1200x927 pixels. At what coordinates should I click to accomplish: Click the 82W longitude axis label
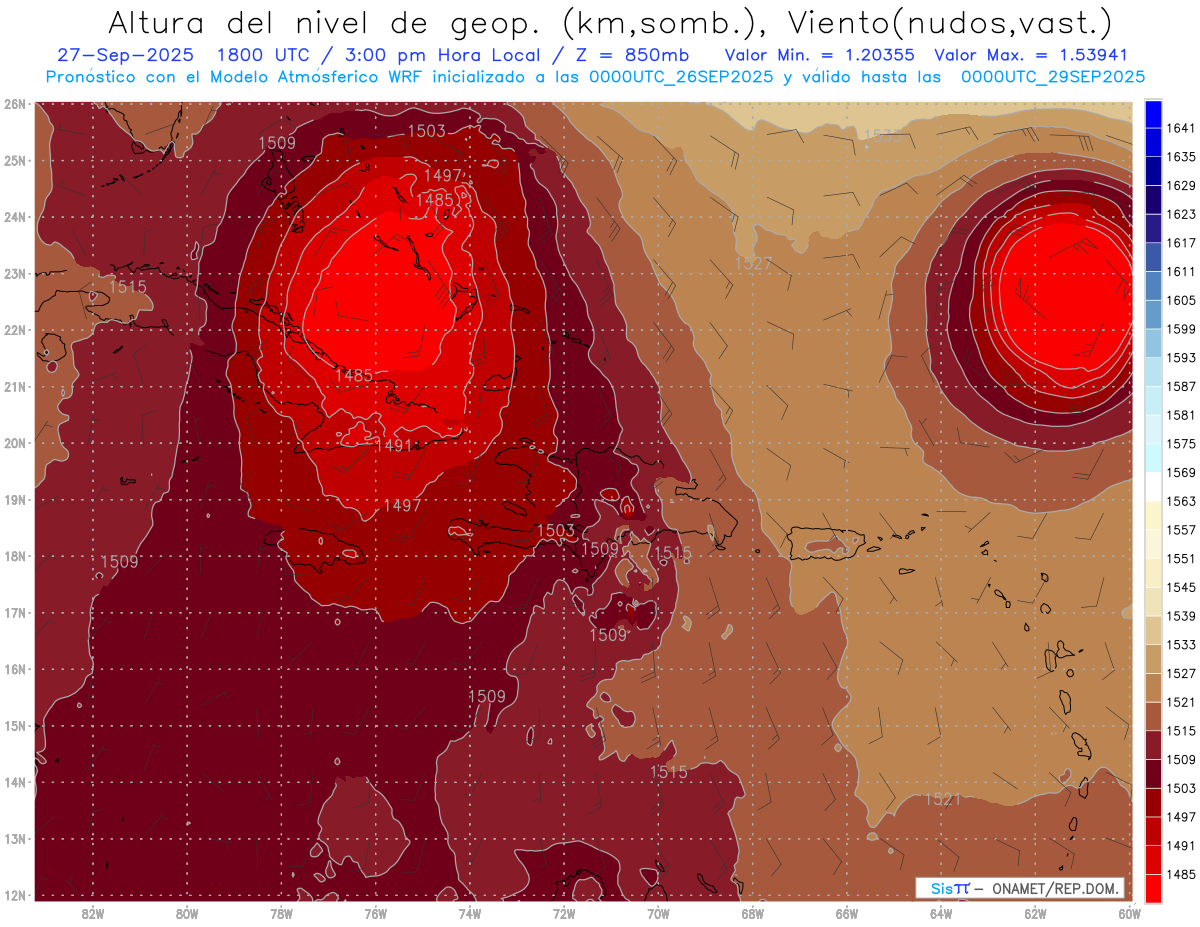point(93,912)
